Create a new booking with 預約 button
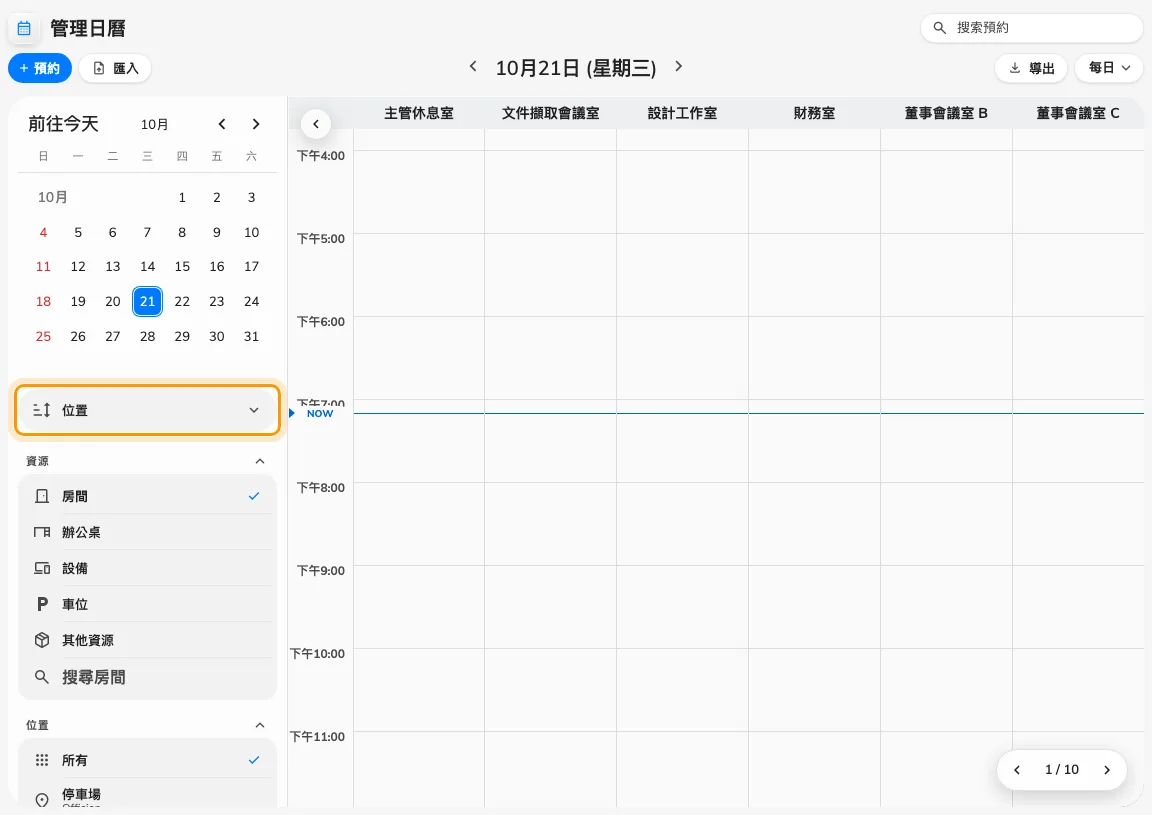 pyautogui.click(x=40, y=68)
